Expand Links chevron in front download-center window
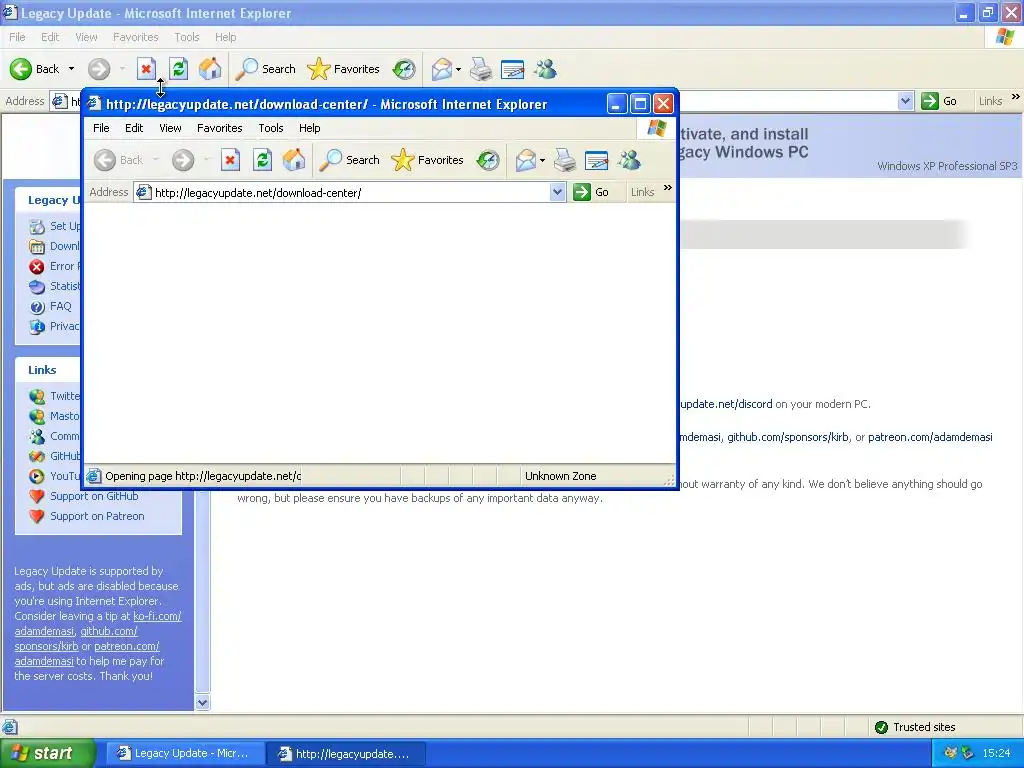The height and width of the screenshot is (768, 1024). pos(667,188)
